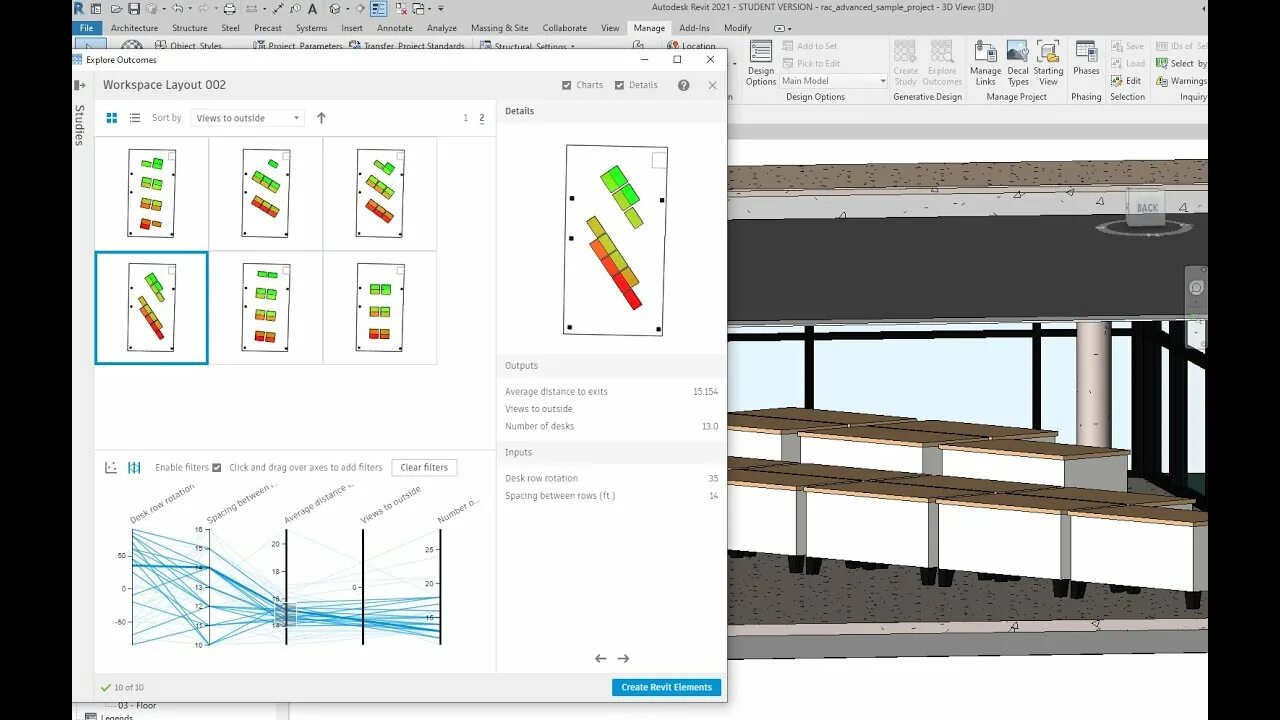Open the Warnings inquiry tool

(1181, 81)
